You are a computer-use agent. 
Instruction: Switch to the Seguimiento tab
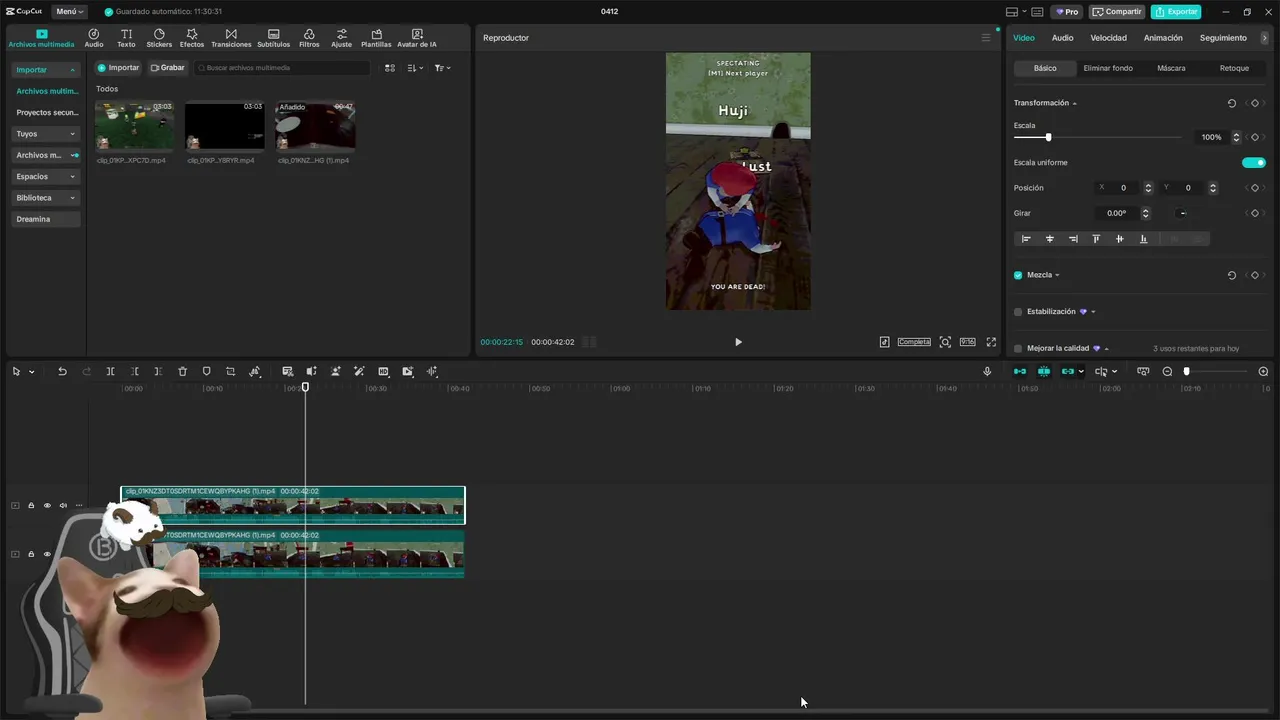click(x=1223, y=38)
